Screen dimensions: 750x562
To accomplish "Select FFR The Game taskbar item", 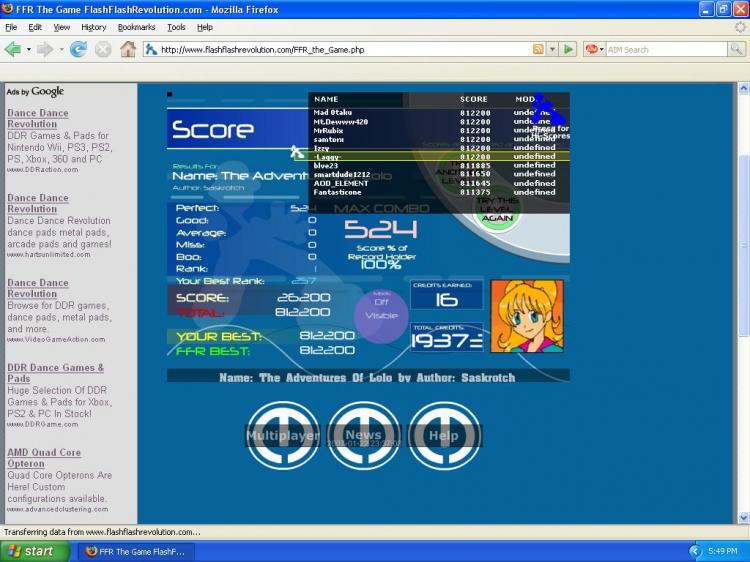I will click(x=135, y=551).
